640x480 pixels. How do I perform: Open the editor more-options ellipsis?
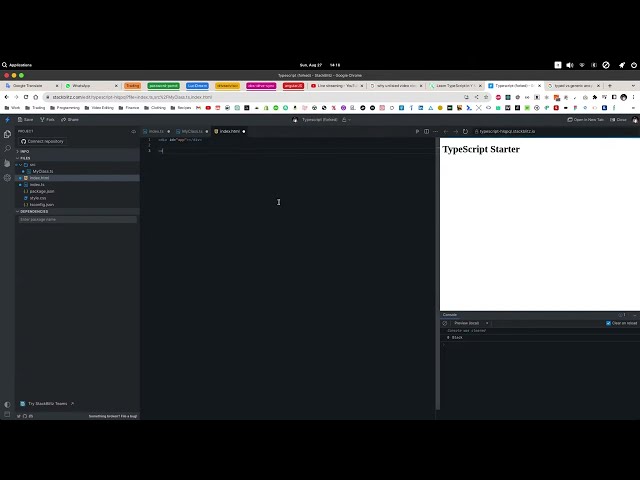(x=435, y=131)
